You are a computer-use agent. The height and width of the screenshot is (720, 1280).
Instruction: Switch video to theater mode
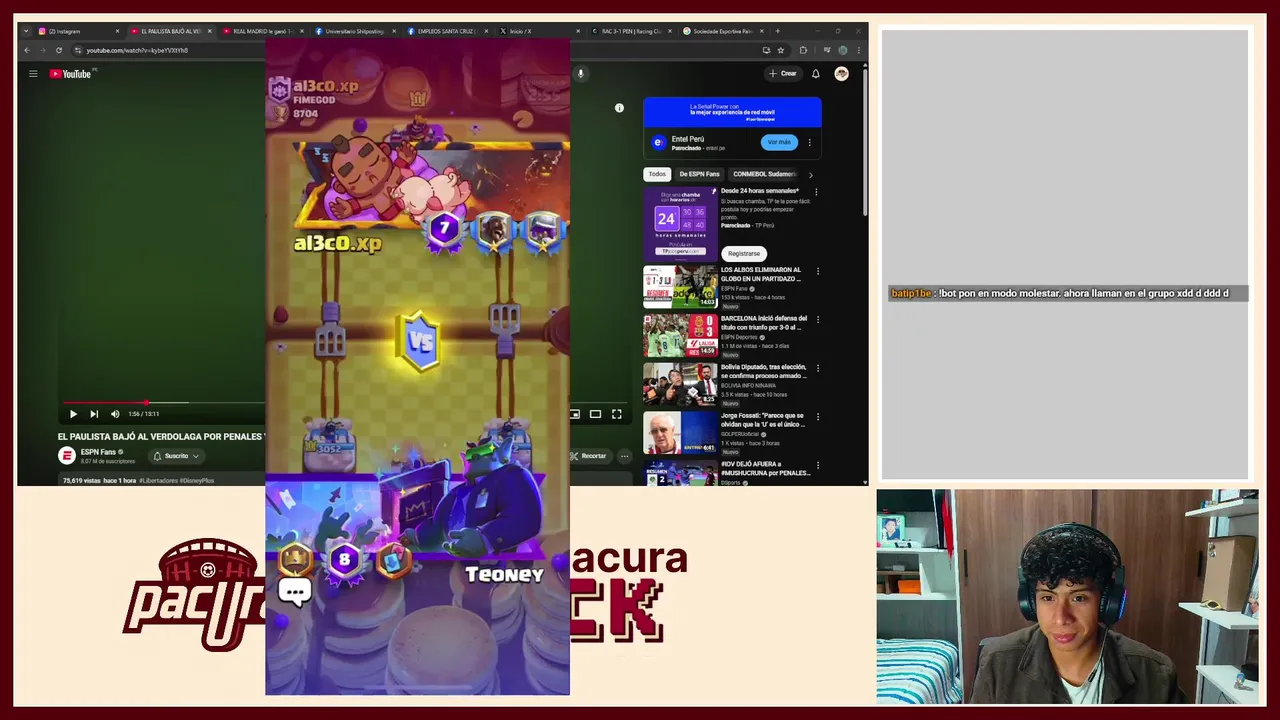pyautogui.click(x=595, y=414)
